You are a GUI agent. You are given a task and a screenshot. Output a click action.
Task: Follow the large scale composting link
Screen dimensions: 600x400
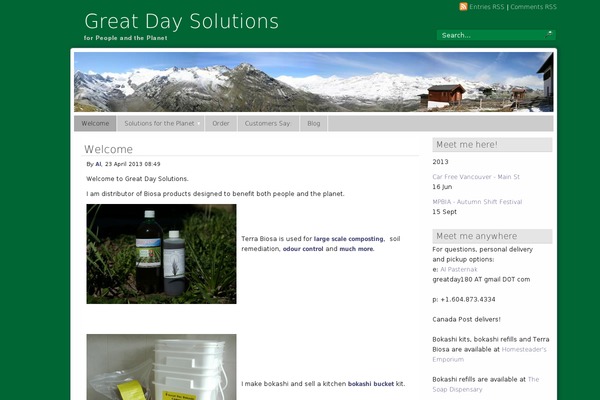click(349, 239)
